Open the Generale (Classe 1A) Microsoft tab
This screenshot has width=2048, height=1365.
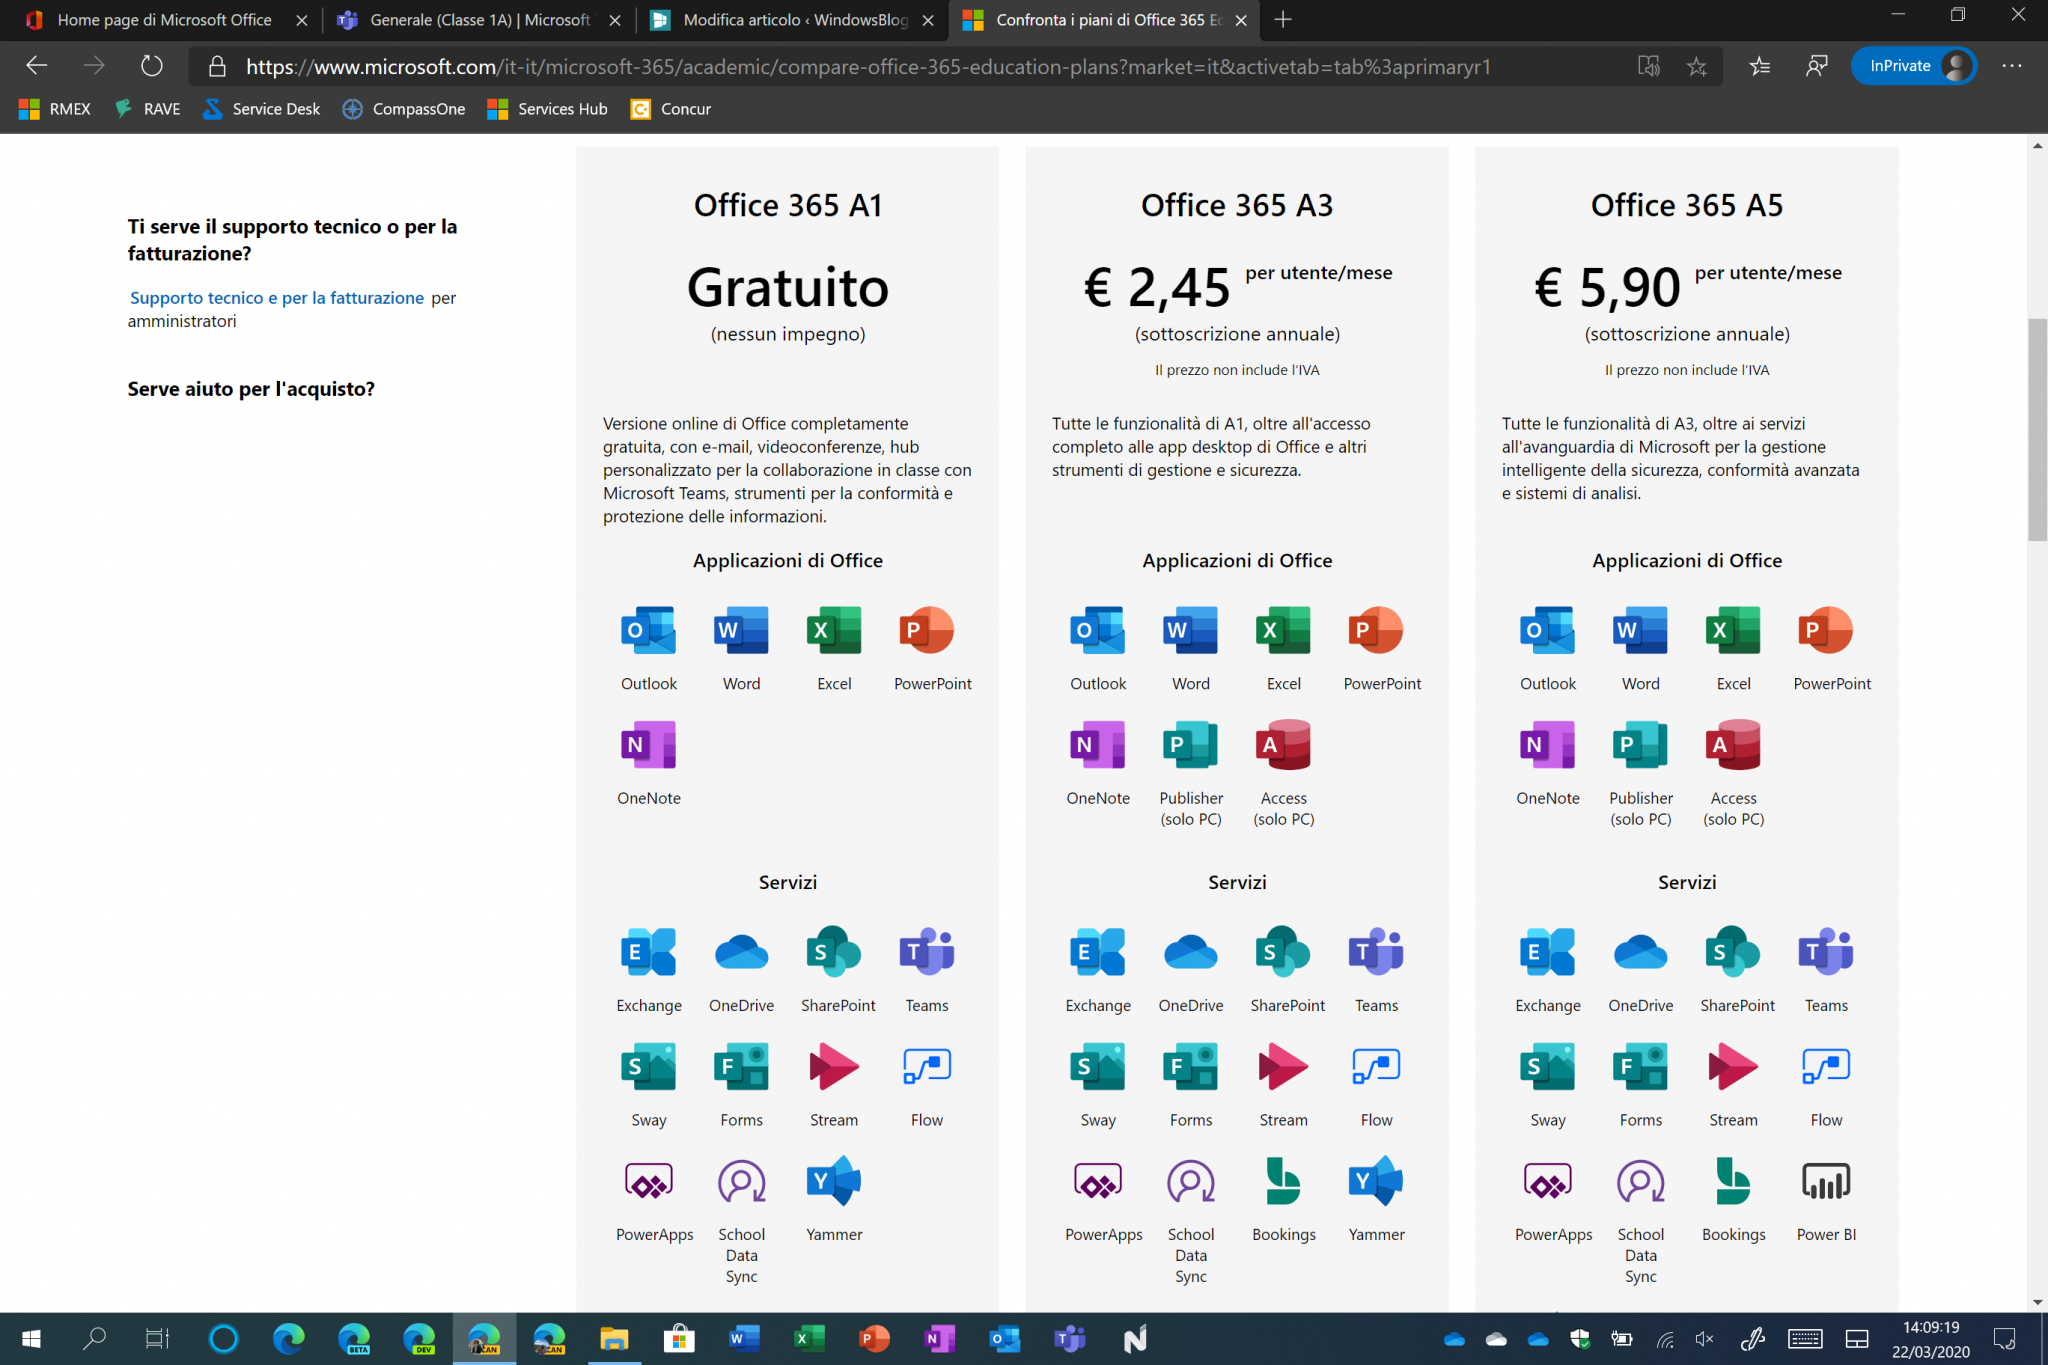470,19
